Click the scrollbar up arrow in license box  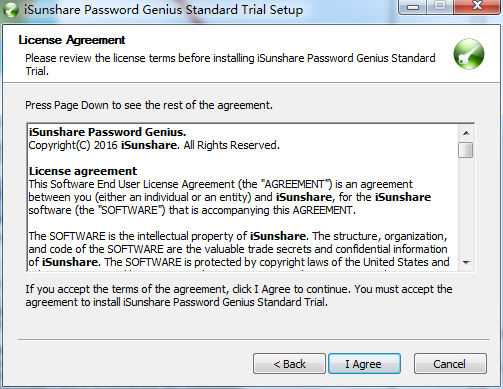466,133
